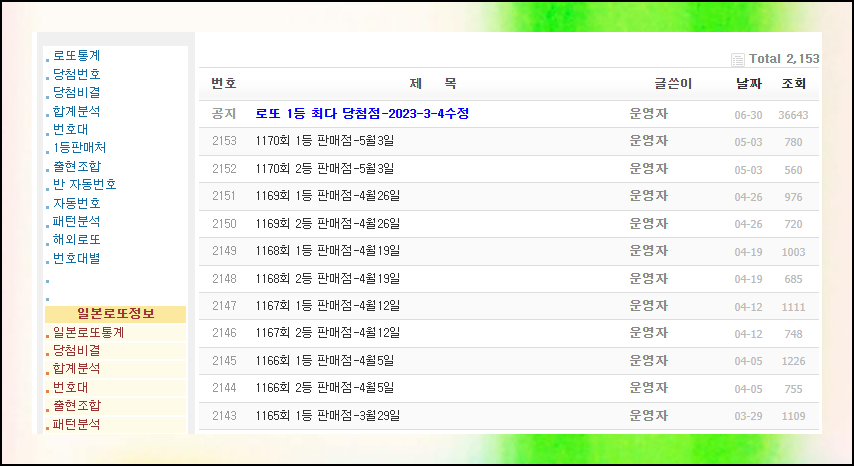
Task: Click the 조회 column header
Action: pyautogui.click(x=794, y=84)
